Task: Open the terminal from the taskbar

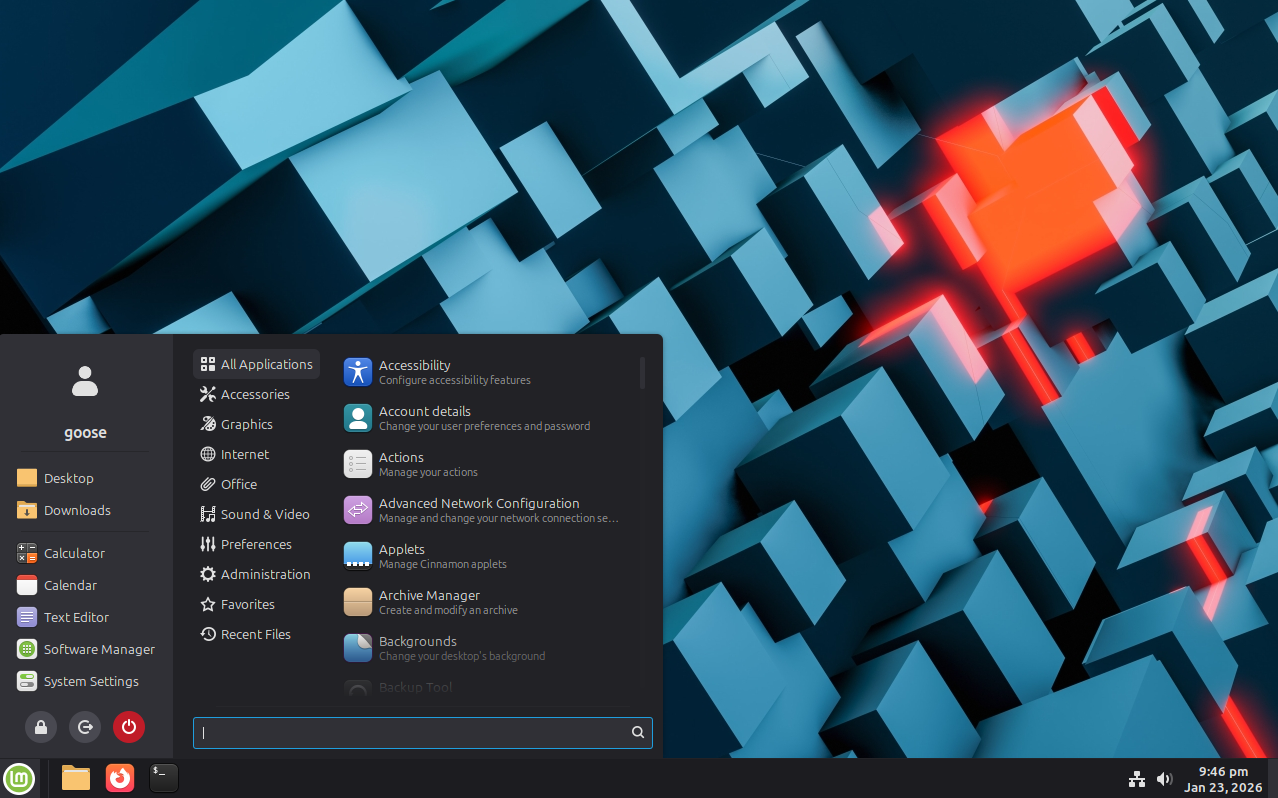Action: pyautogui.click(x=163, y=778)
